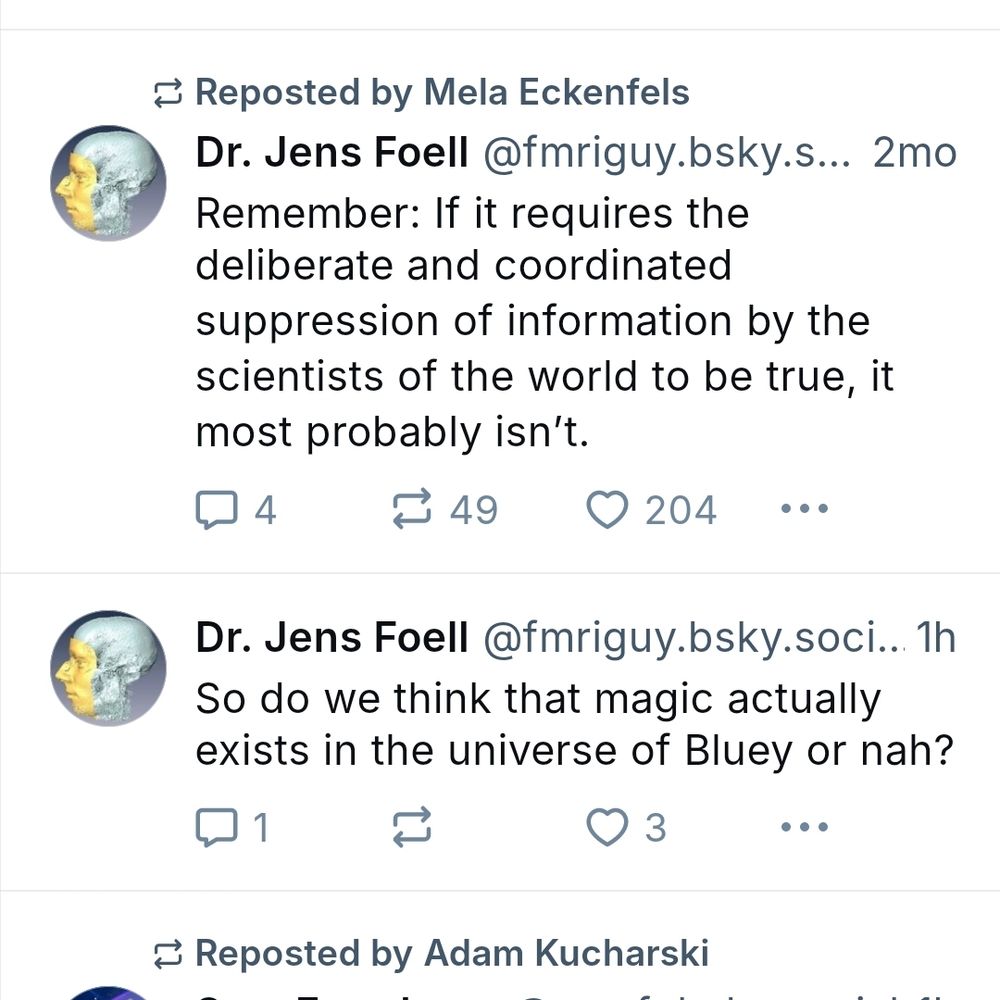Open more options on the Bluey post
The image size is (1000, 1000).
[804, 827]
